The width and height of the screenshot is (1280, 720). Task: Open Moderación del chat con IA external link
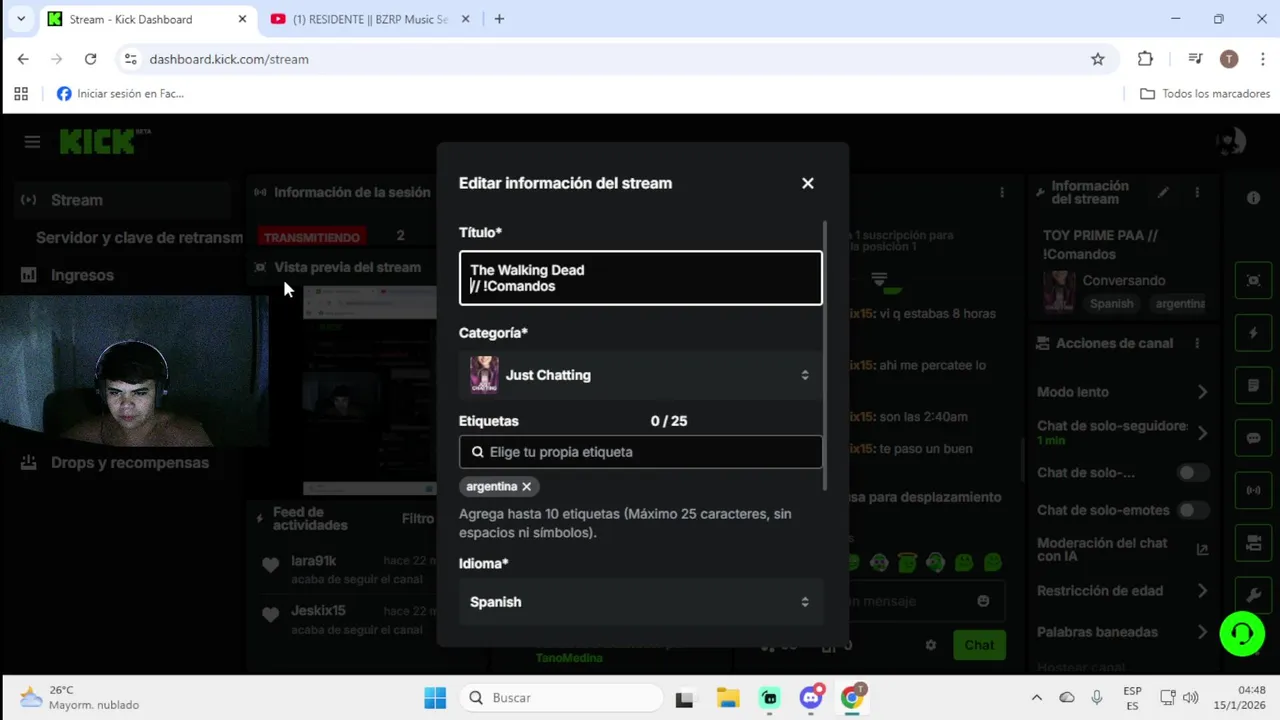(x=1202, y=549)
